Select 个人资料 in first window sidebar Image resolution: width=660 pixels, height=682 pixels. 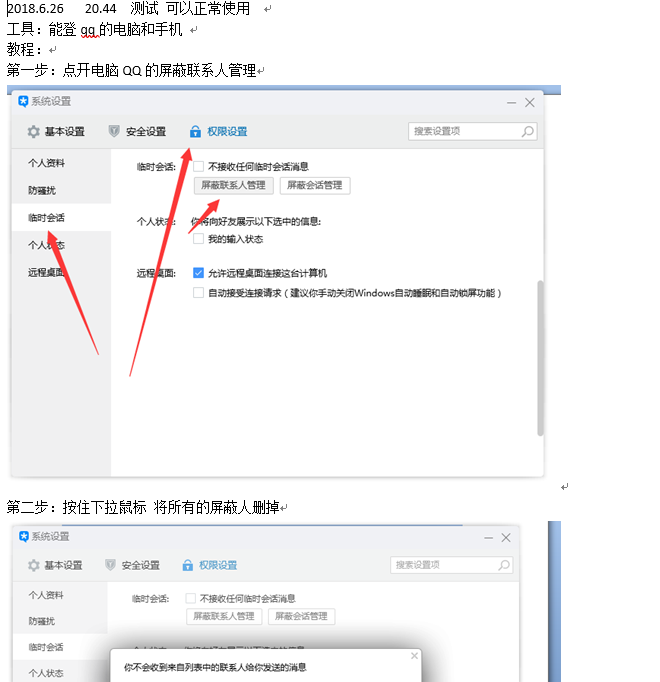tap(47, 163)
